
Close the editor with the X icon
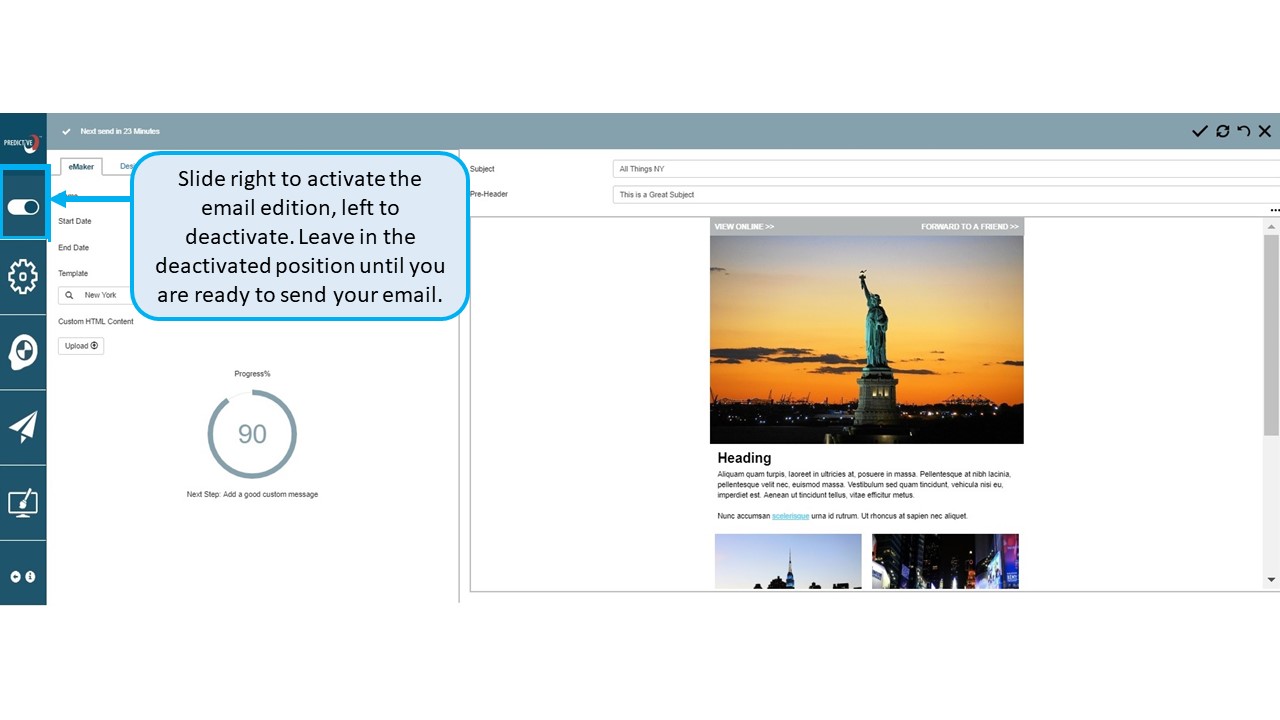pyautogui.click(x=1265, y=131)
